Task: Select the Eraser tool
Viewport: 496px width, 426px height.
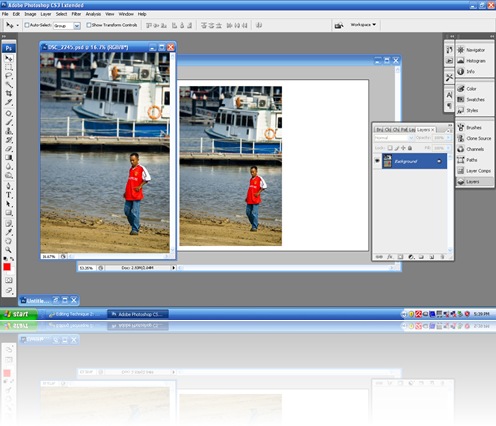Action: coord(9,149)
